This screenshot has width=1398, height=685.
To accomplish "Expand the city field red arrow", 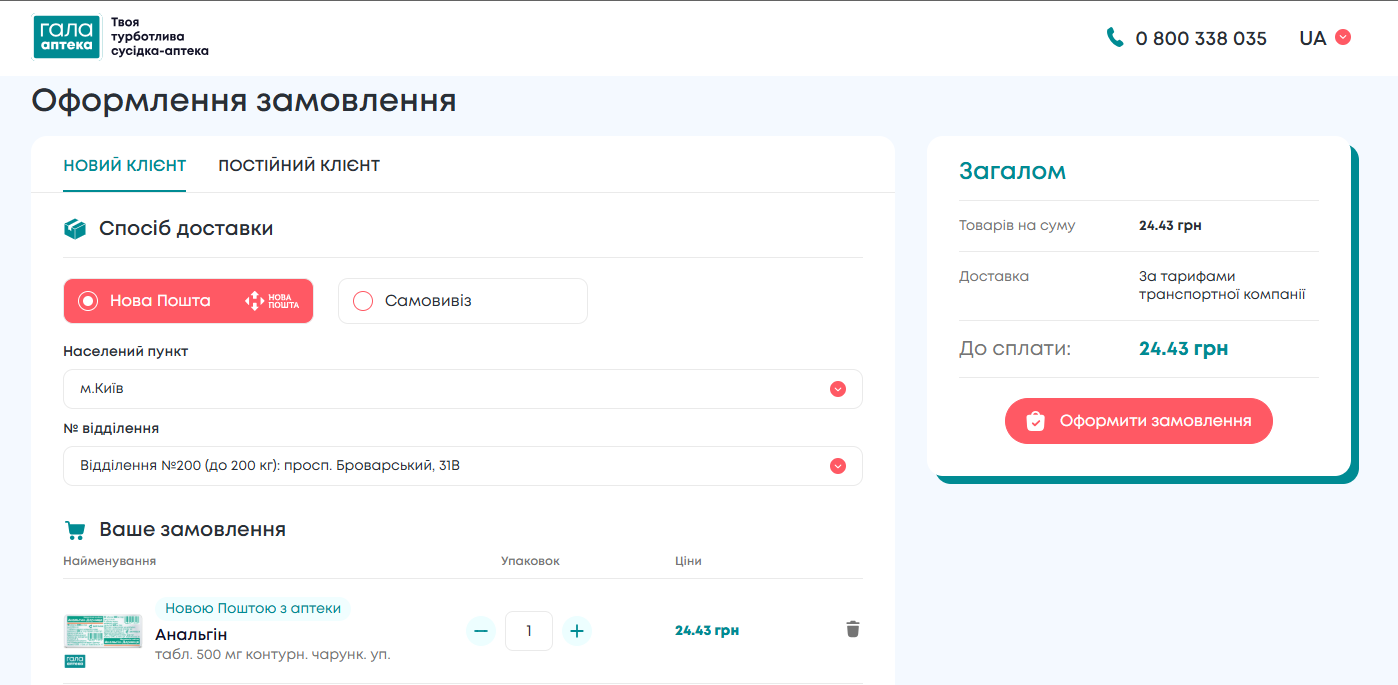I will pos(838,389).
